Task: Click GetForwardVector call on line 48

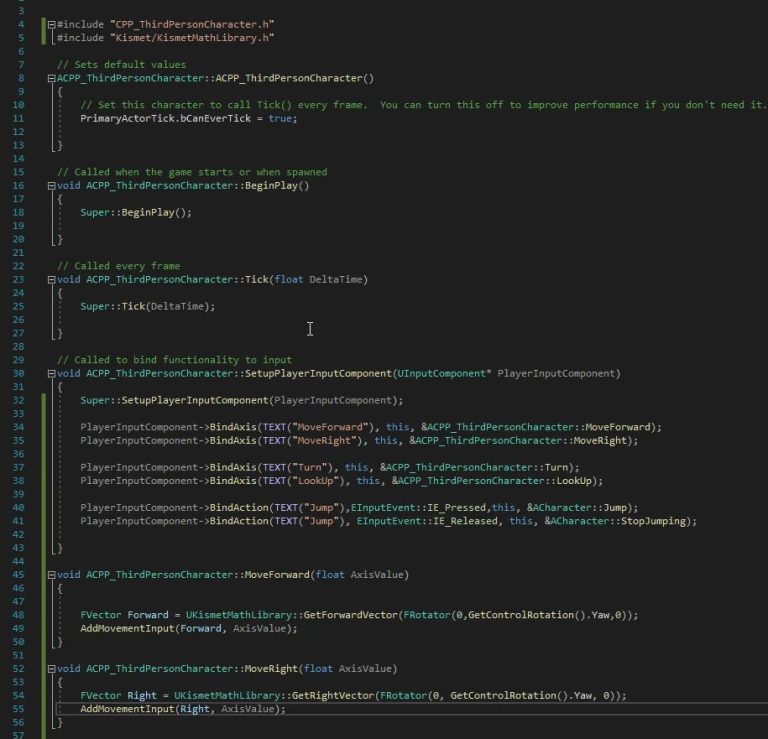Action: coord(350,615)
